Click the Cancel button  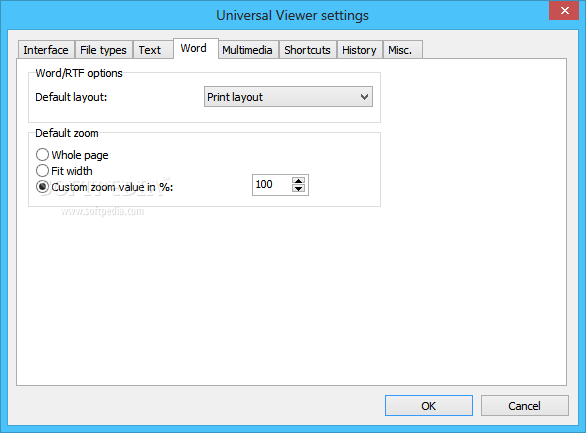524,405
